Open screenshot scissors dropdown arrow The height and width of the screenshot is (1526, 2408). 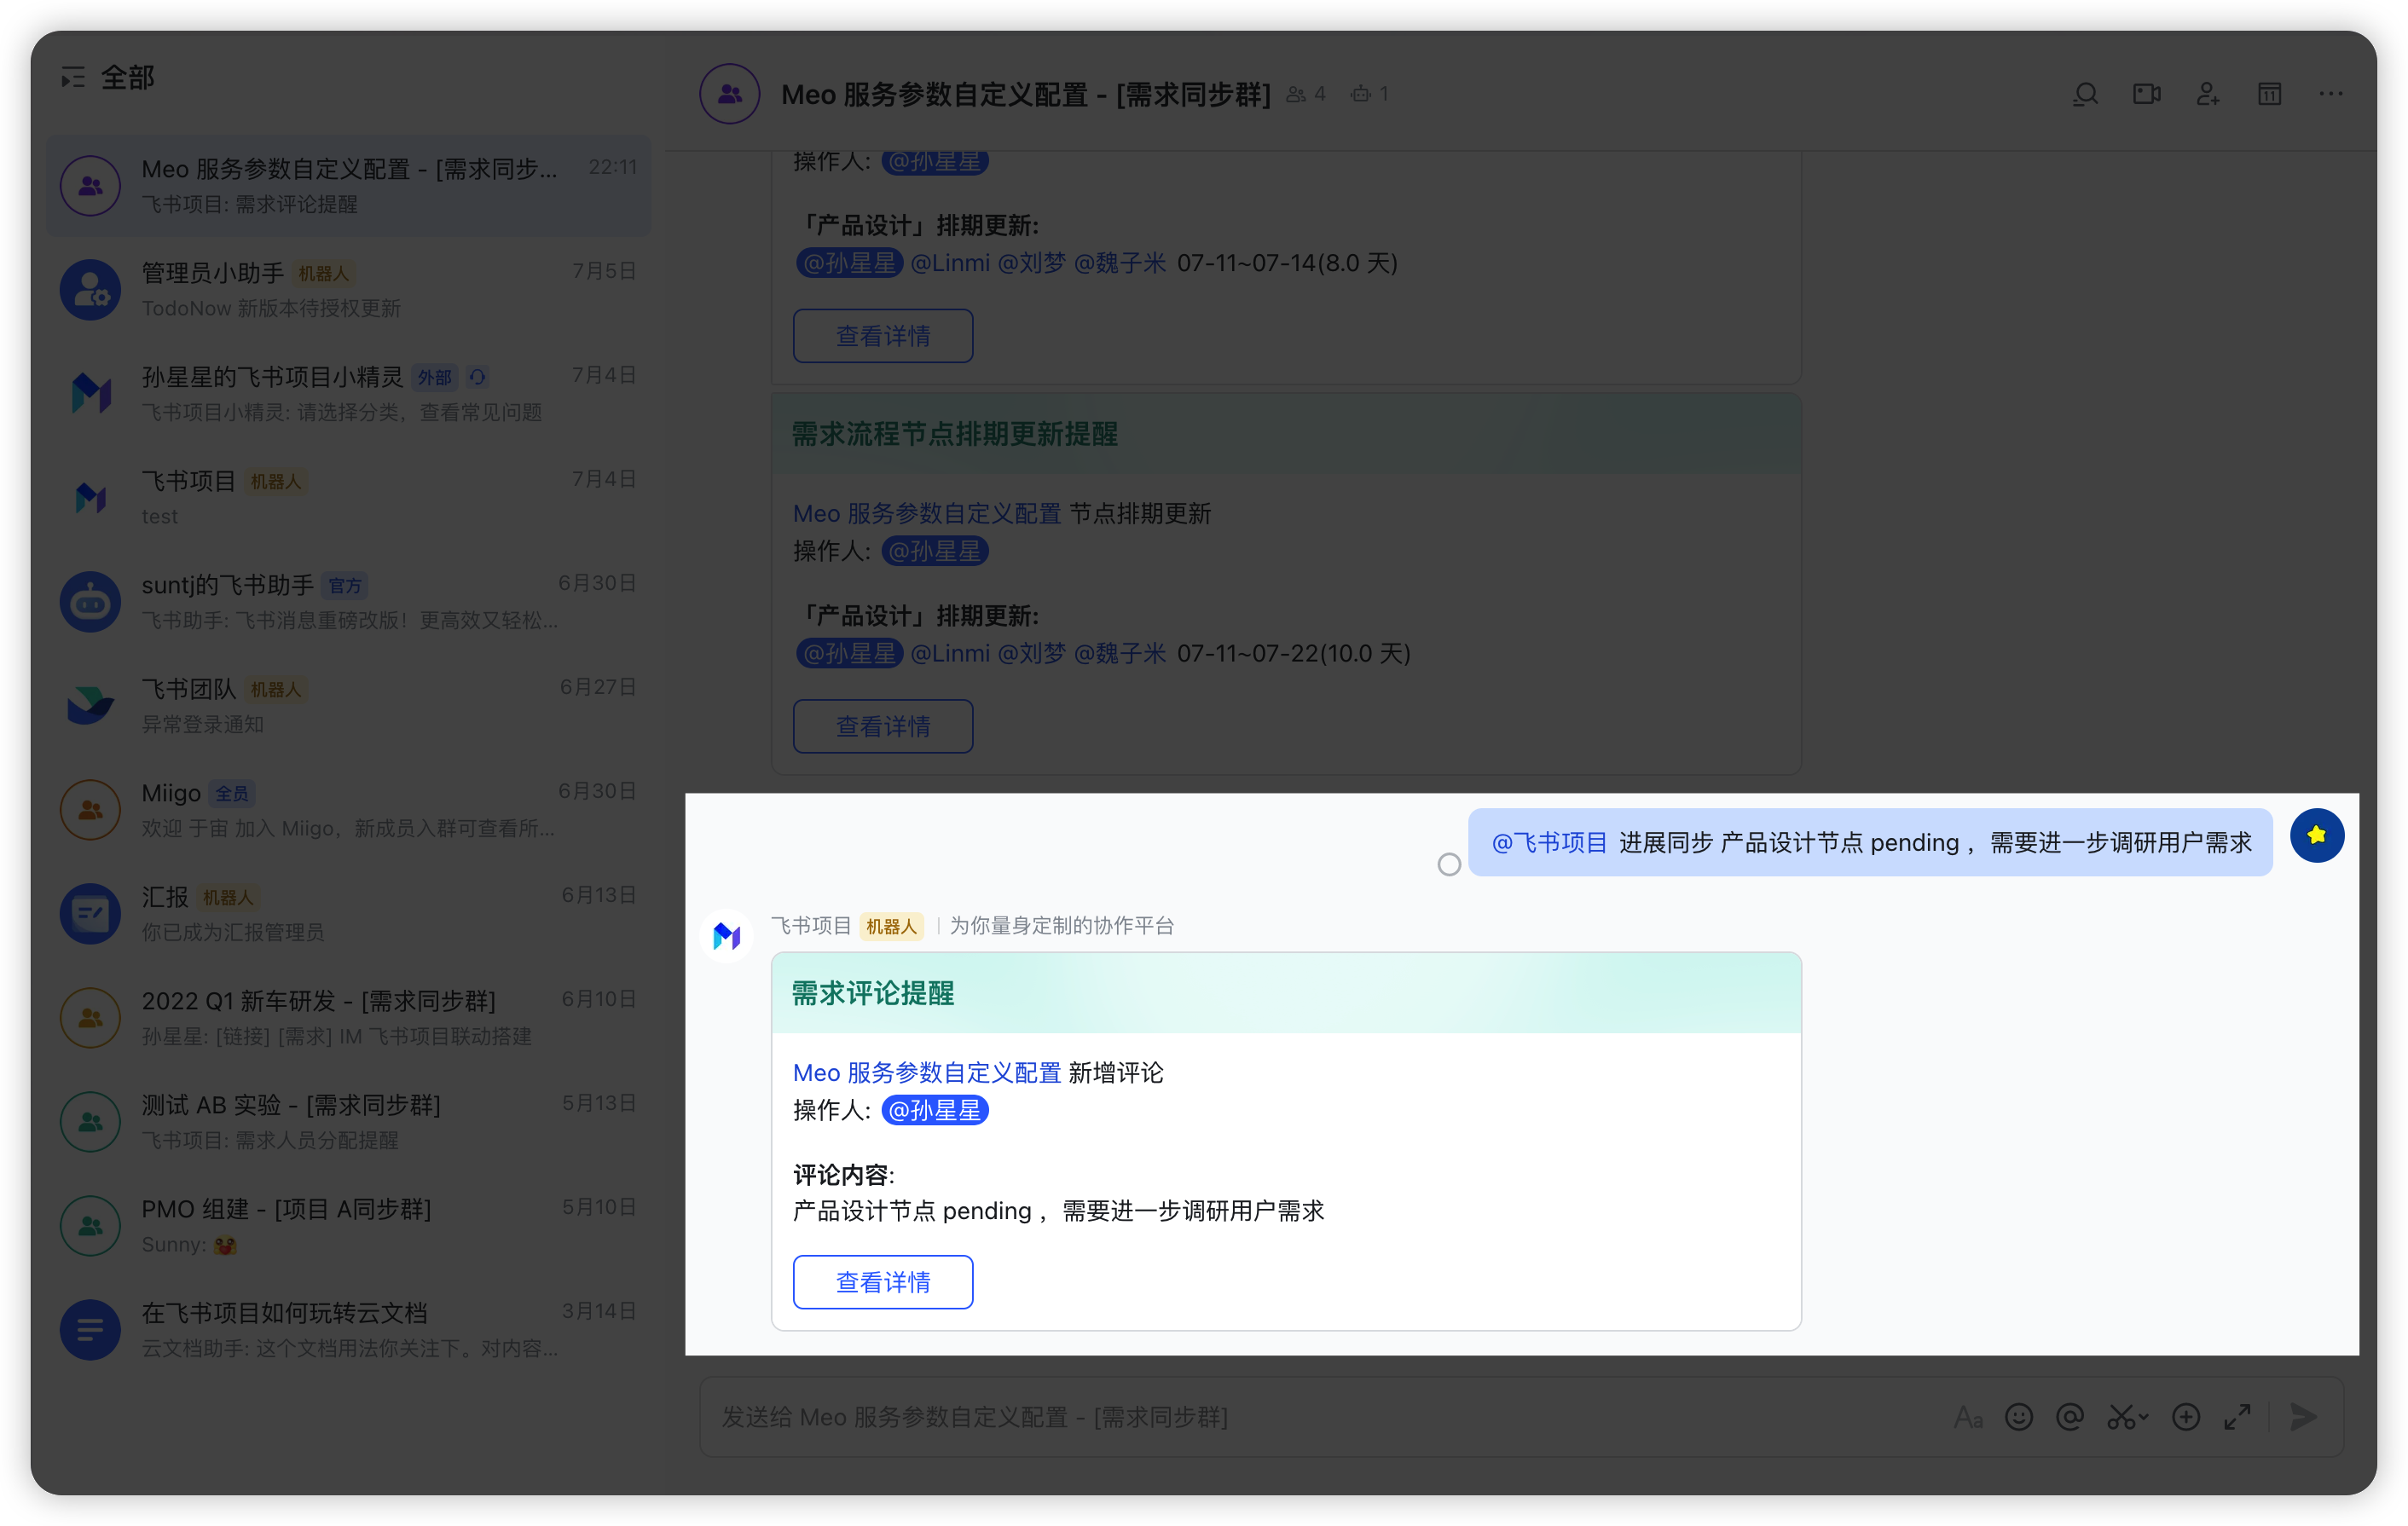pos(2144,1417)
